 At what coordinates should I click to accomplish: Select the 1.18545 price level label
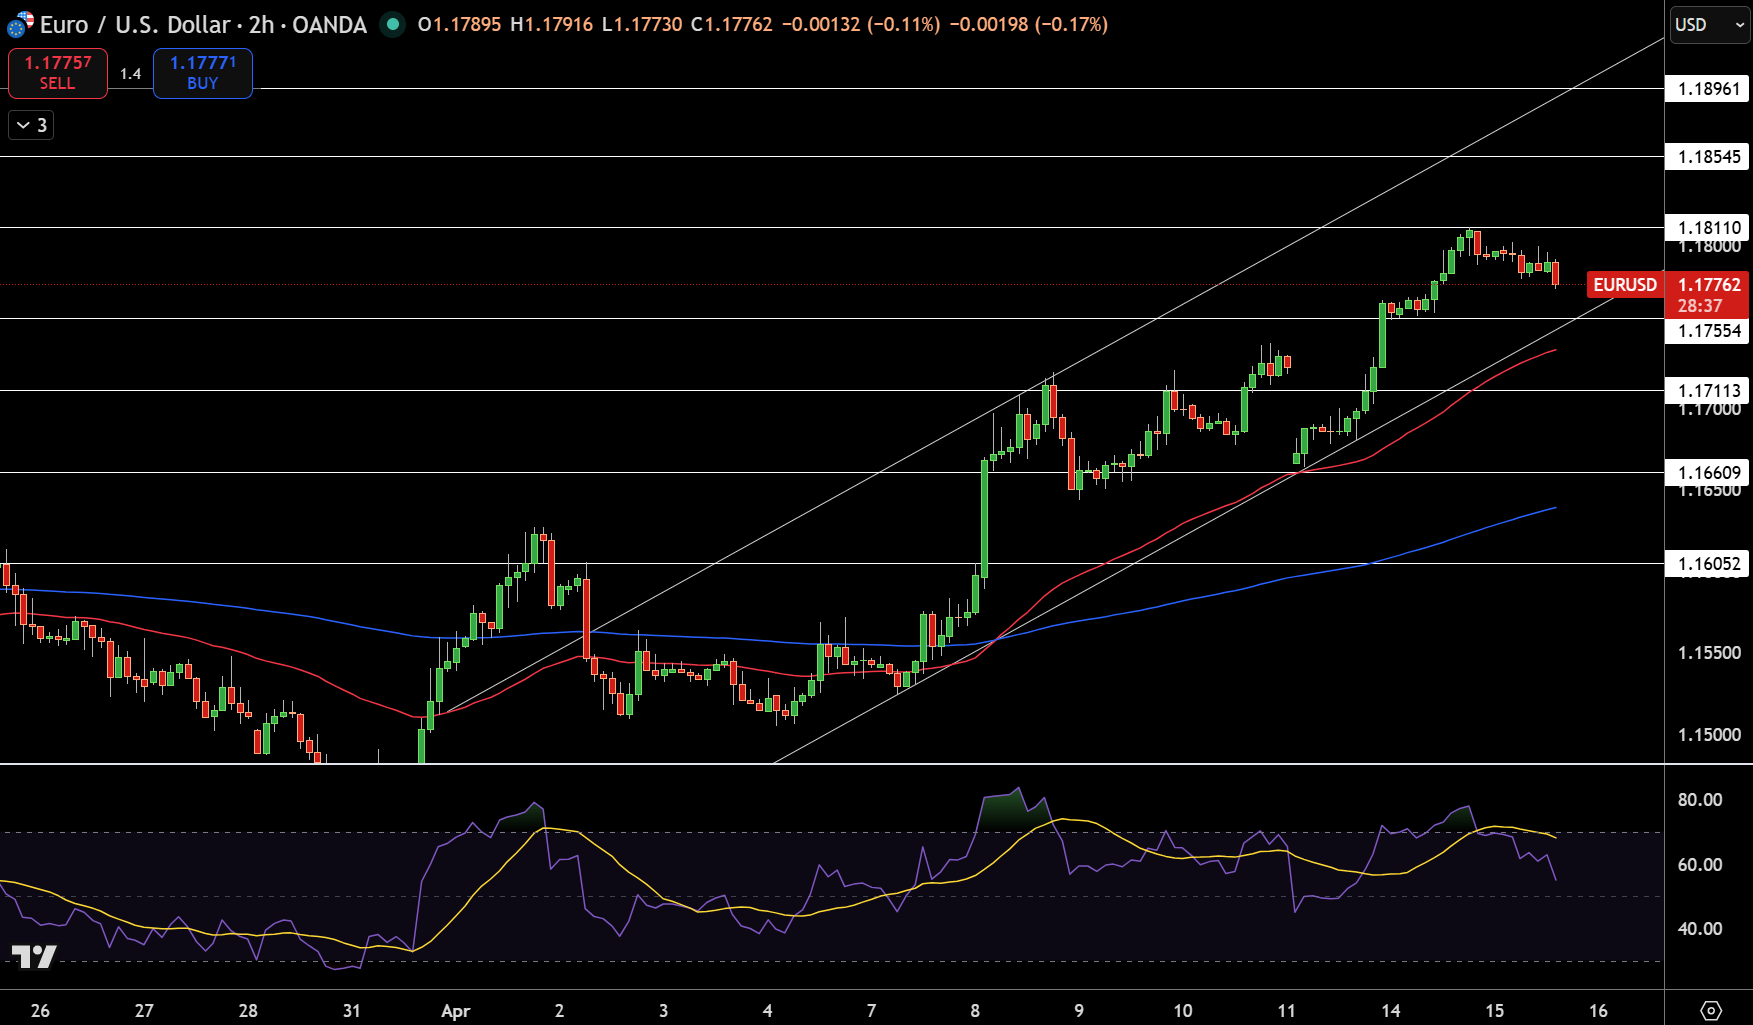[1708, 157]
